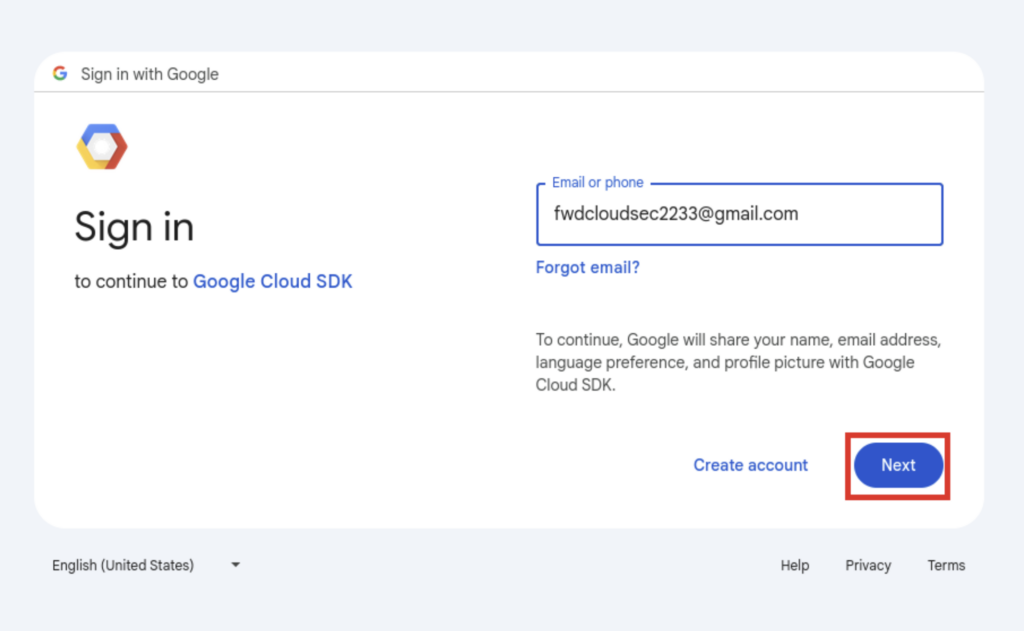Click the Google "G" logo in header
1024x631 pixels.
click(60, 74)
